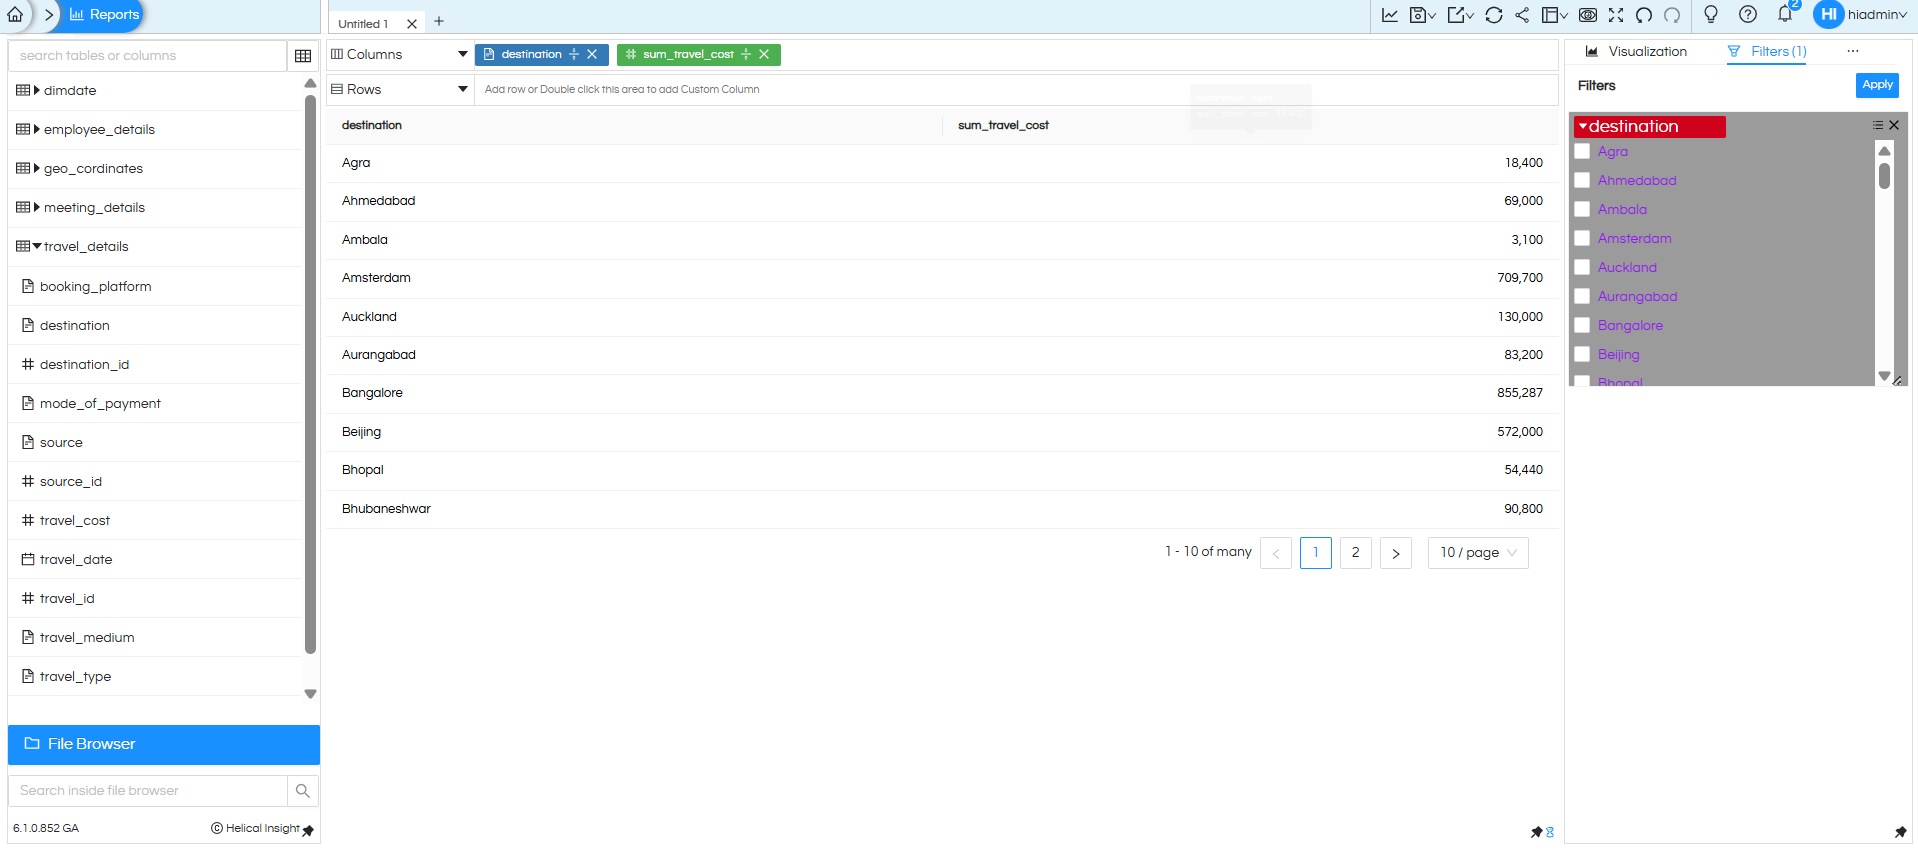Click the table view icon beside search
This screenshot has height=854, width=1918.
[x=303, y=56]
